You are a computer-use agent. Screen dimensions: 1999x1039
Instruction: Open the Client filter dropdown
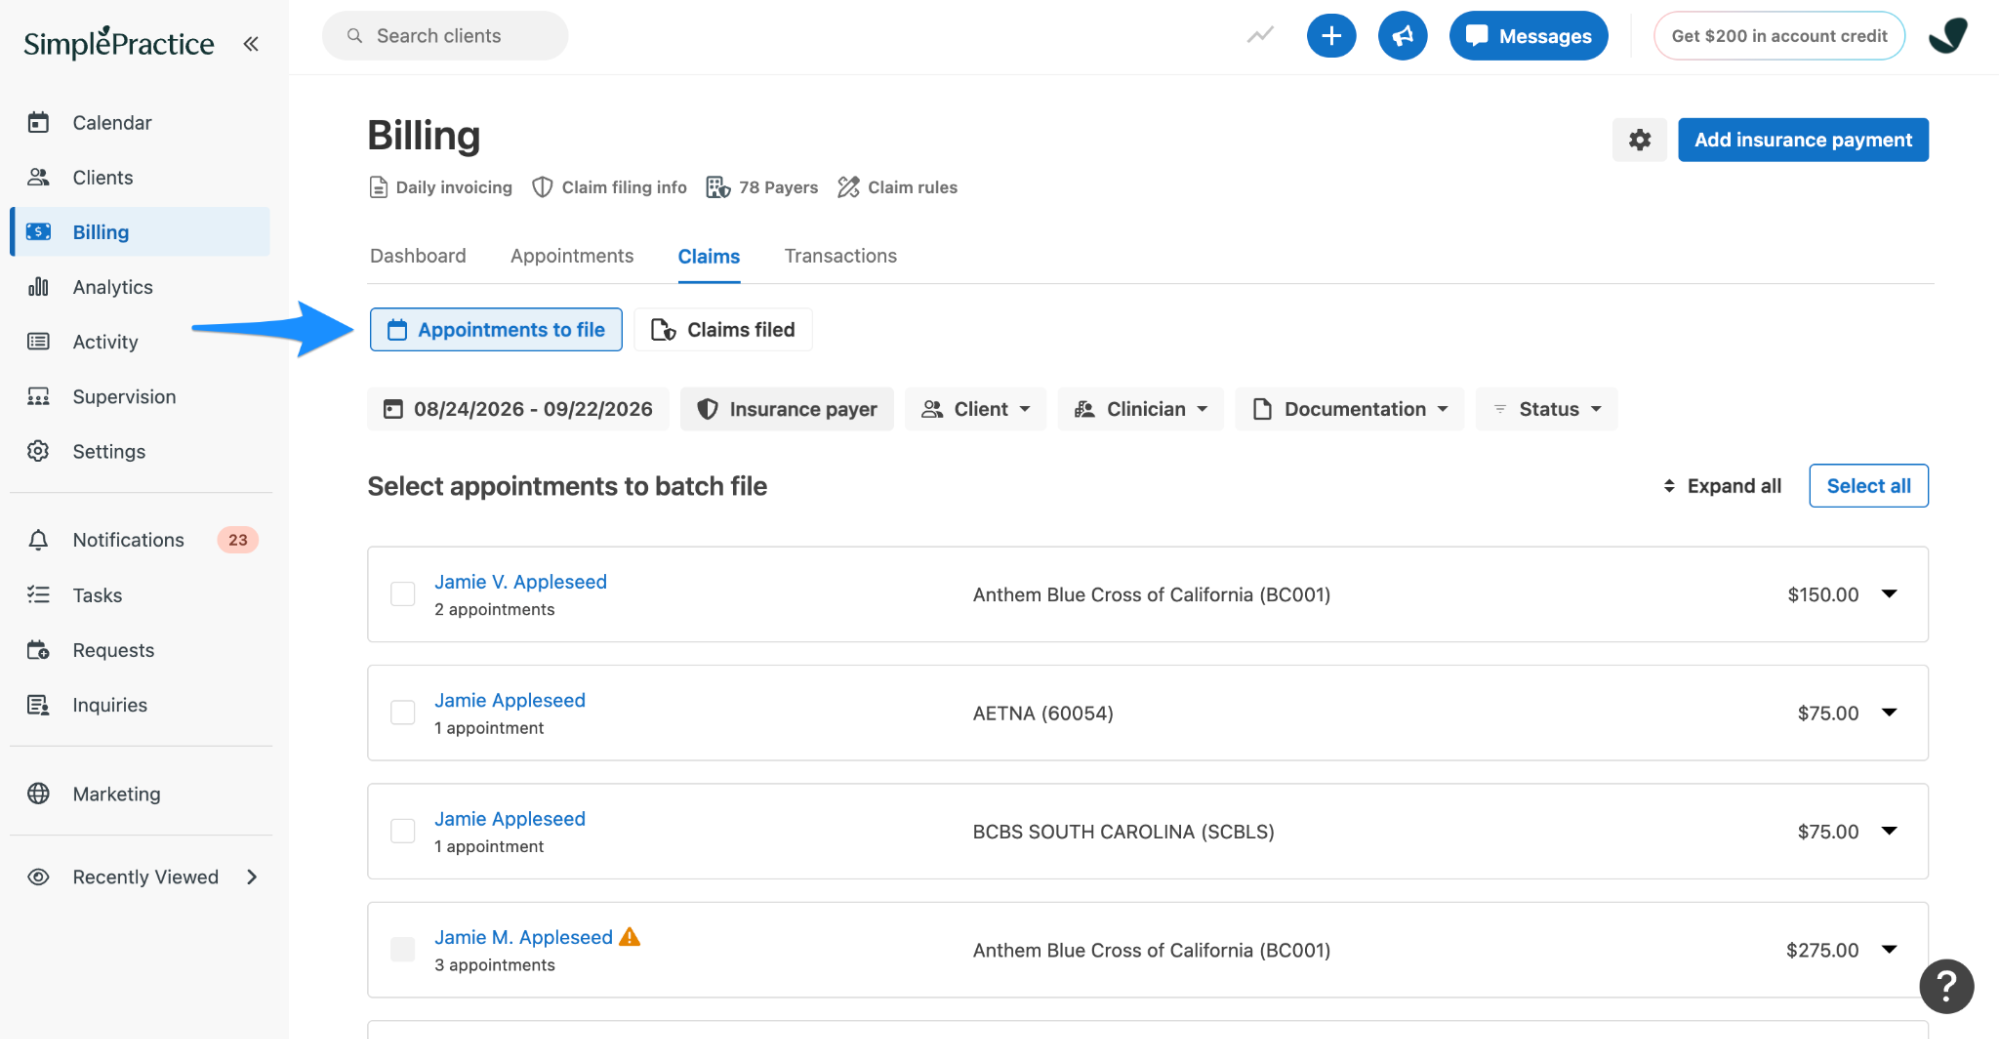(975, 409)
